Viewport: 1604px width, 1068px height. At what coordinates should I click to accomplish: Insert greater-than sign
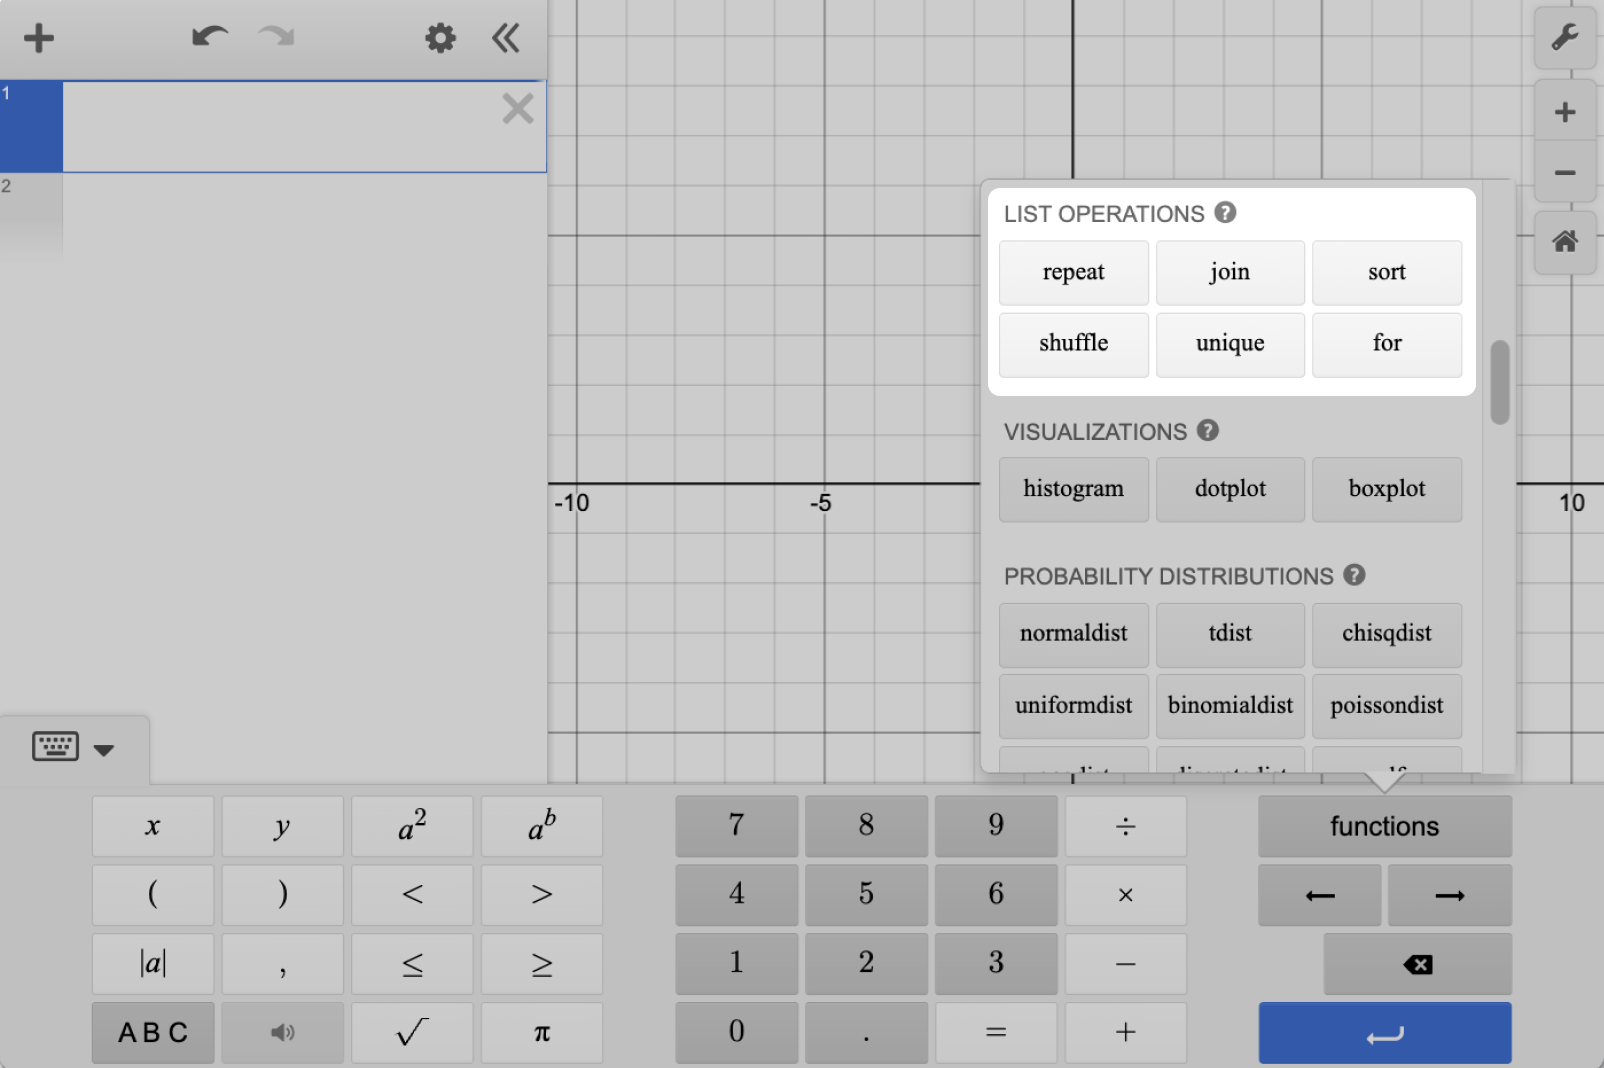(542, 895)
